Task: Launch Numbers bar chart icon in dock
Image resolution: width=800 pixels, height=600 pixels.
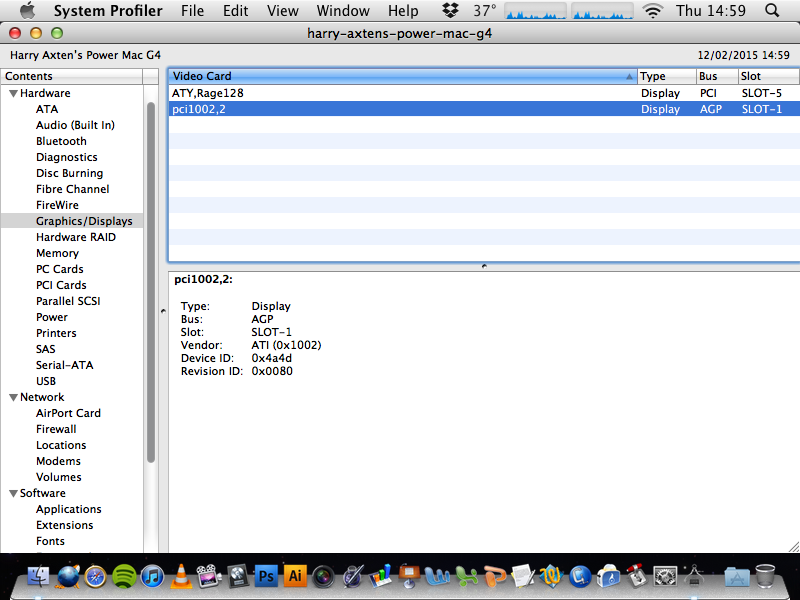Action: click(380, 577)
